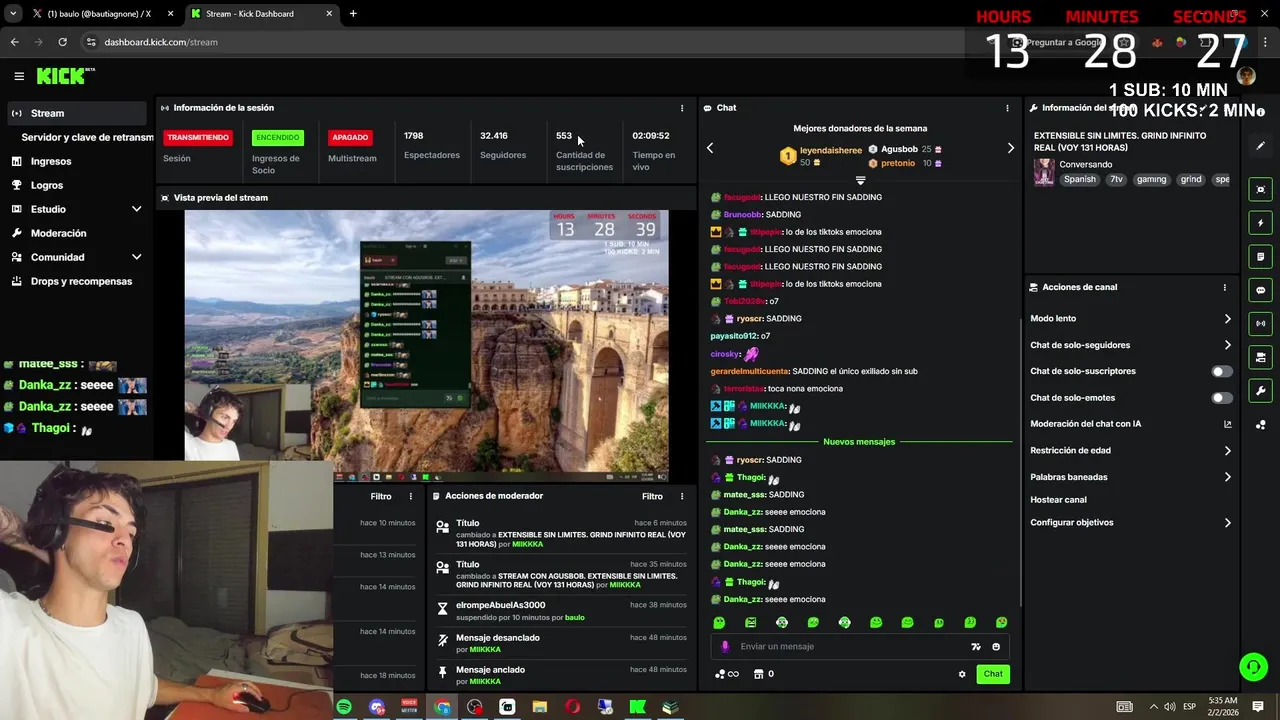1280x720 pixels.
Task: Click Hostear canal
Action: (1058, 499)
